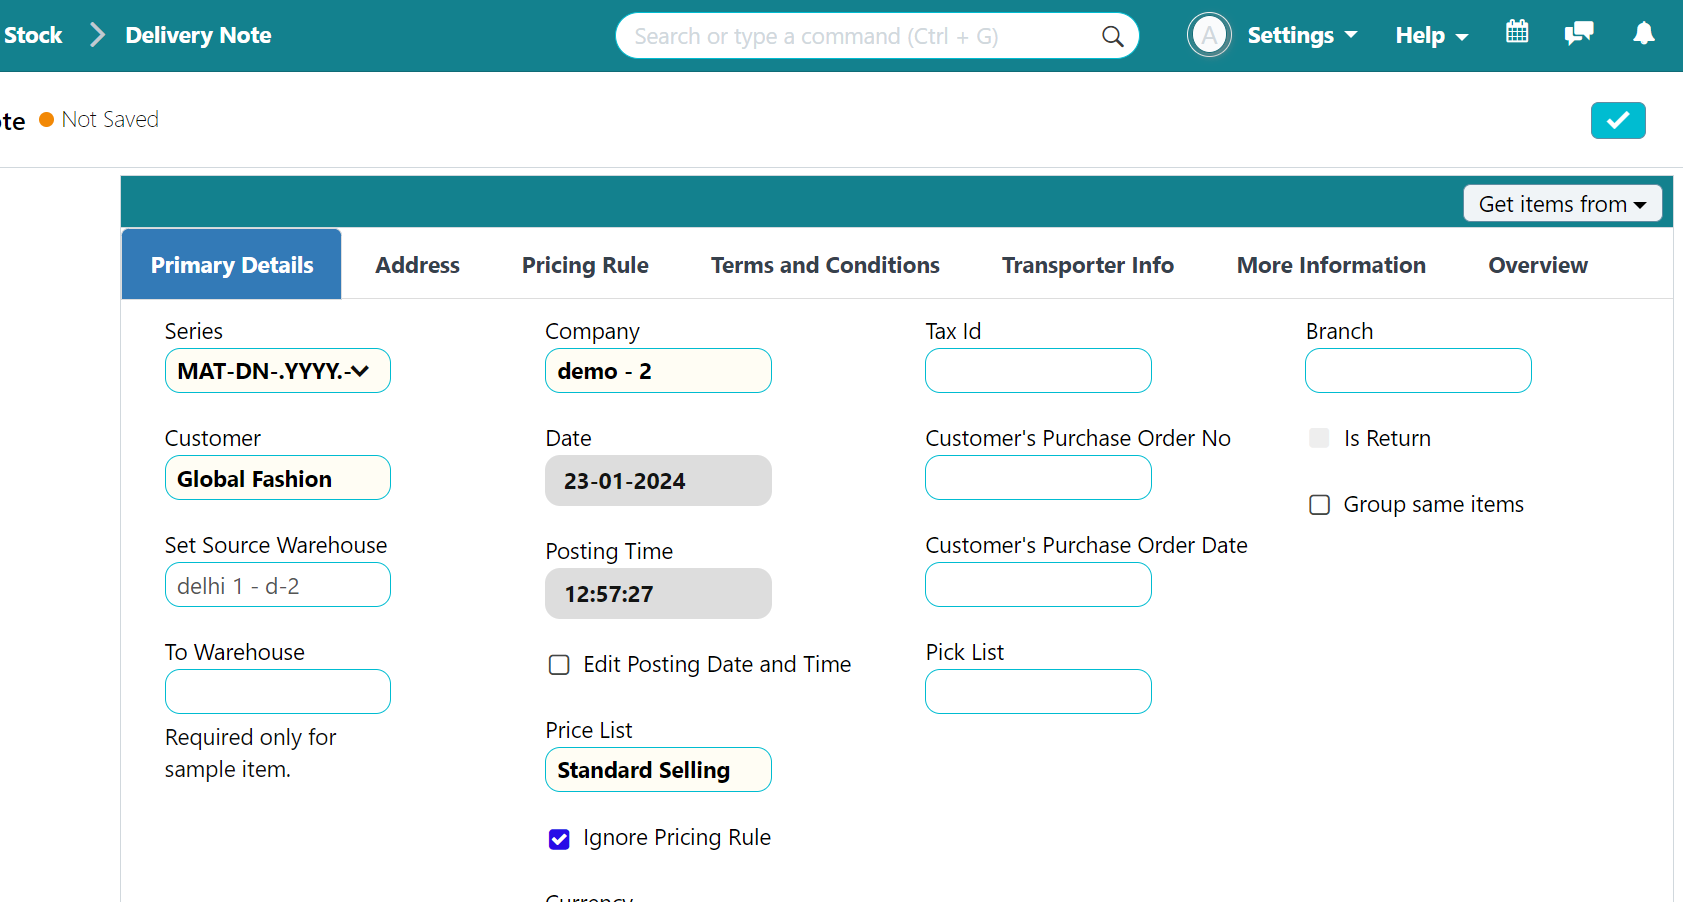
Task: Click the Tax Id input field
Action: (1038, 371)
